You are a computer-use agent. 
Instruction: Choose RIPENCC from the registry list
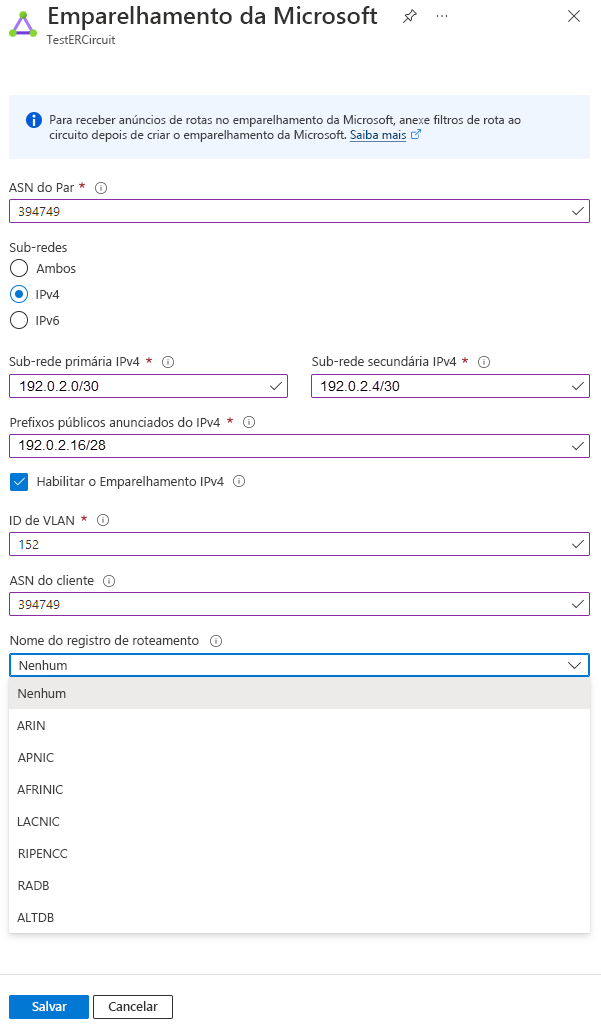point(43,853)
